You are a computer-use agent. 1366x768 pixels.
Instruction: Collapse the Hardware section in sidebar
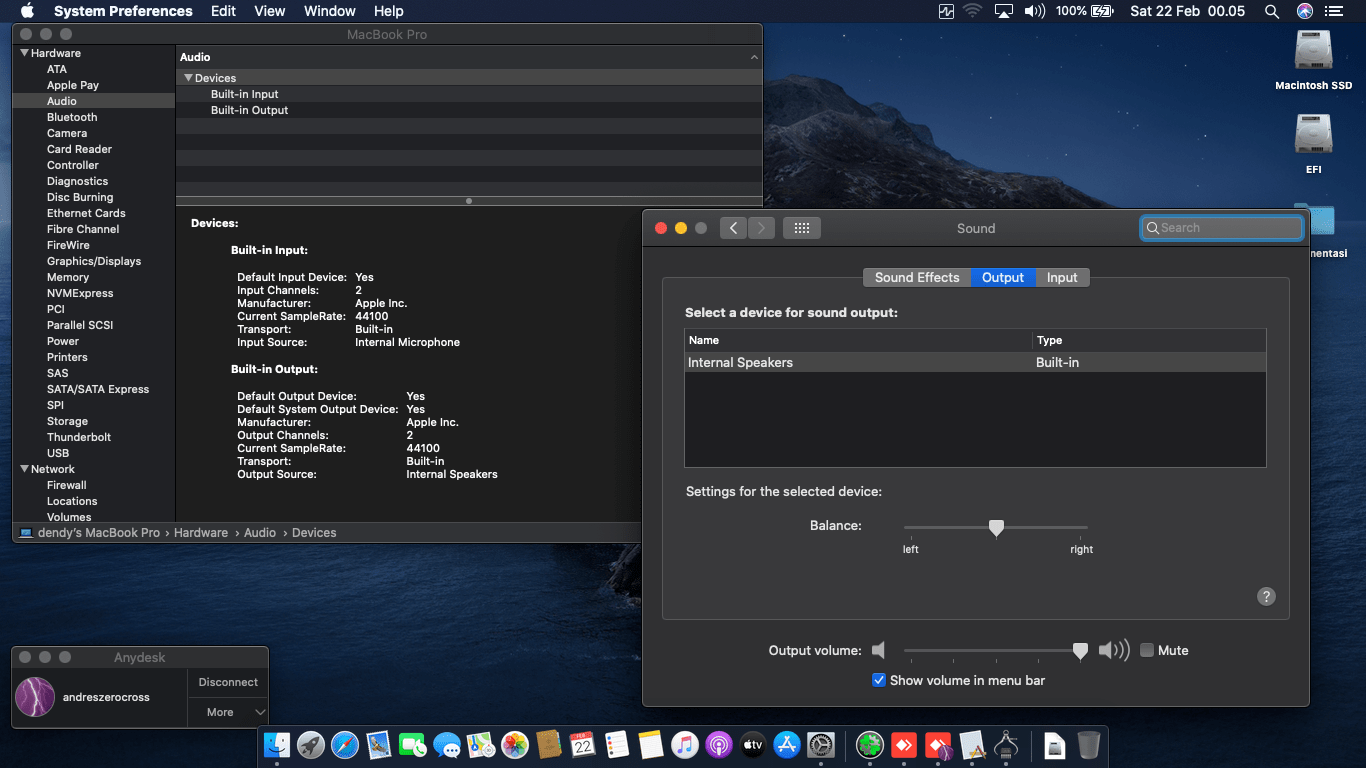point(24,53)
